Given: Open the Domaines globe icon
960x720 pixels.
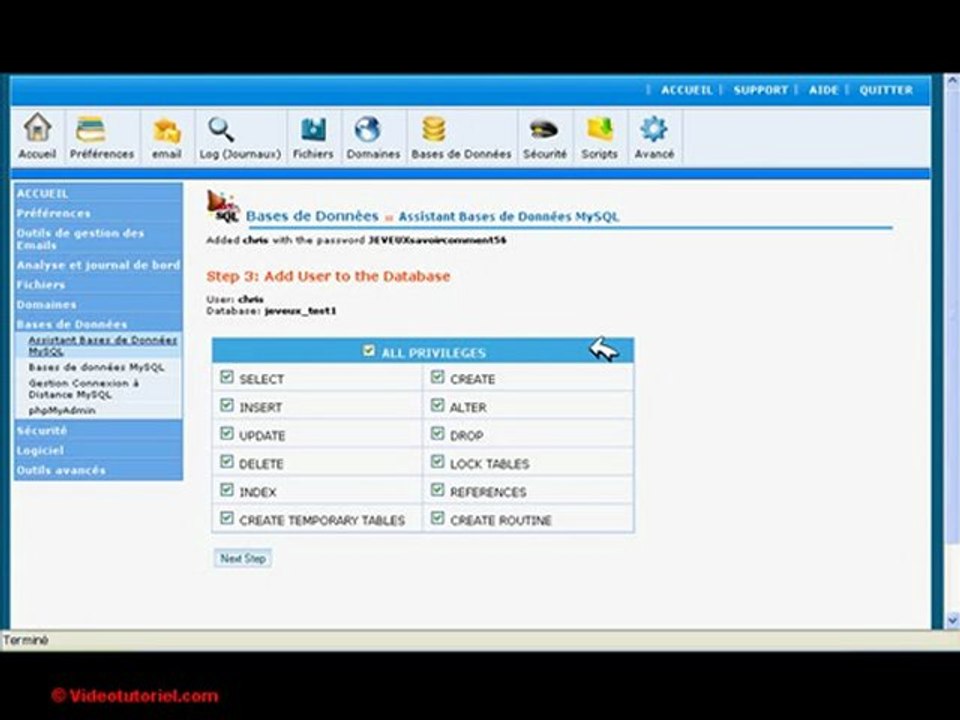Looking at the screenshot, I should pos(367,129).
